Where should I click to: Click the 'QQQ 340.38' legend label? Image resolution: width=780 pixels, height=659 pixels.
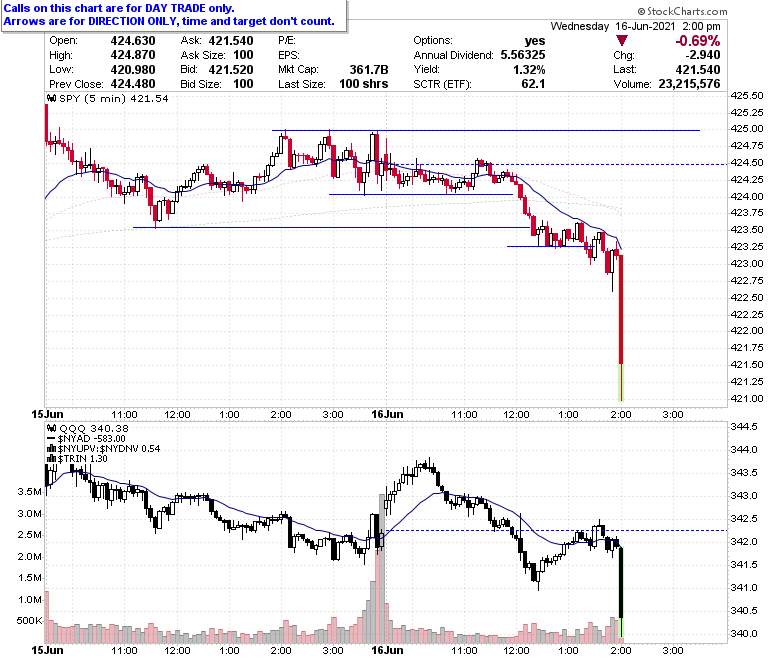[x=94, y=428]
